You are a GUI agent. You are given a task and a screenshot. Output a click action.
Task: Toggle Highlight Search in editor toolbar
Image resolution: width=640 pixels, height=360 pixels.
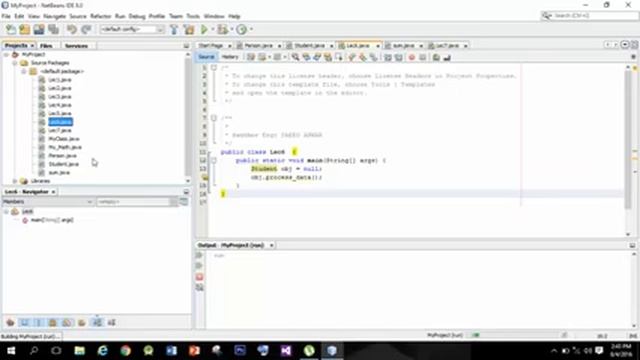[x=328, y=58]
